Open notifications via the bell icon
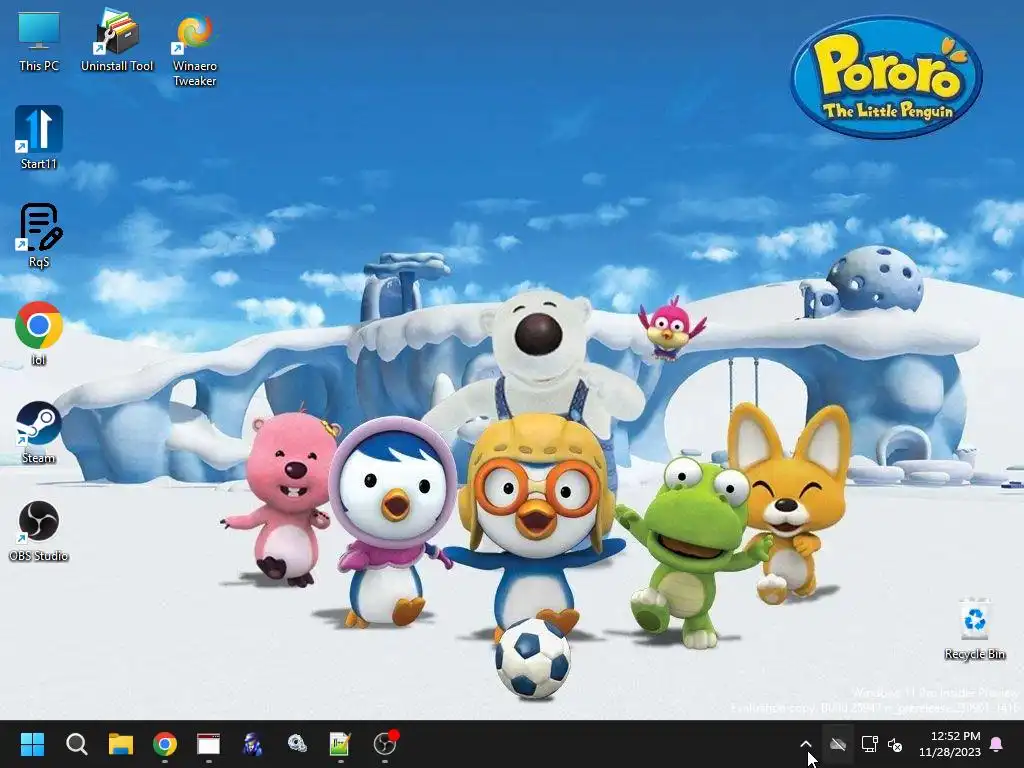The width and height of the screenshot is (1024, 768). [x=997, y=744]
